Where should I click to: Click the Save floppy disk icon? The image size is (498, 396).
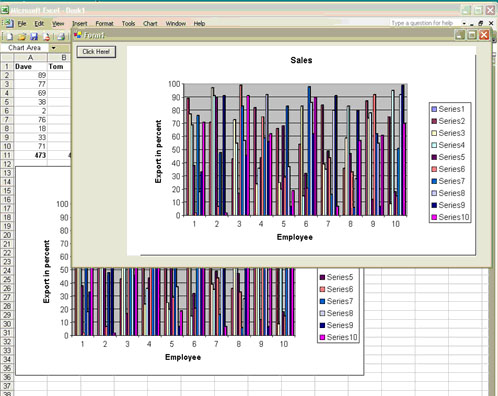click(34, 36)
